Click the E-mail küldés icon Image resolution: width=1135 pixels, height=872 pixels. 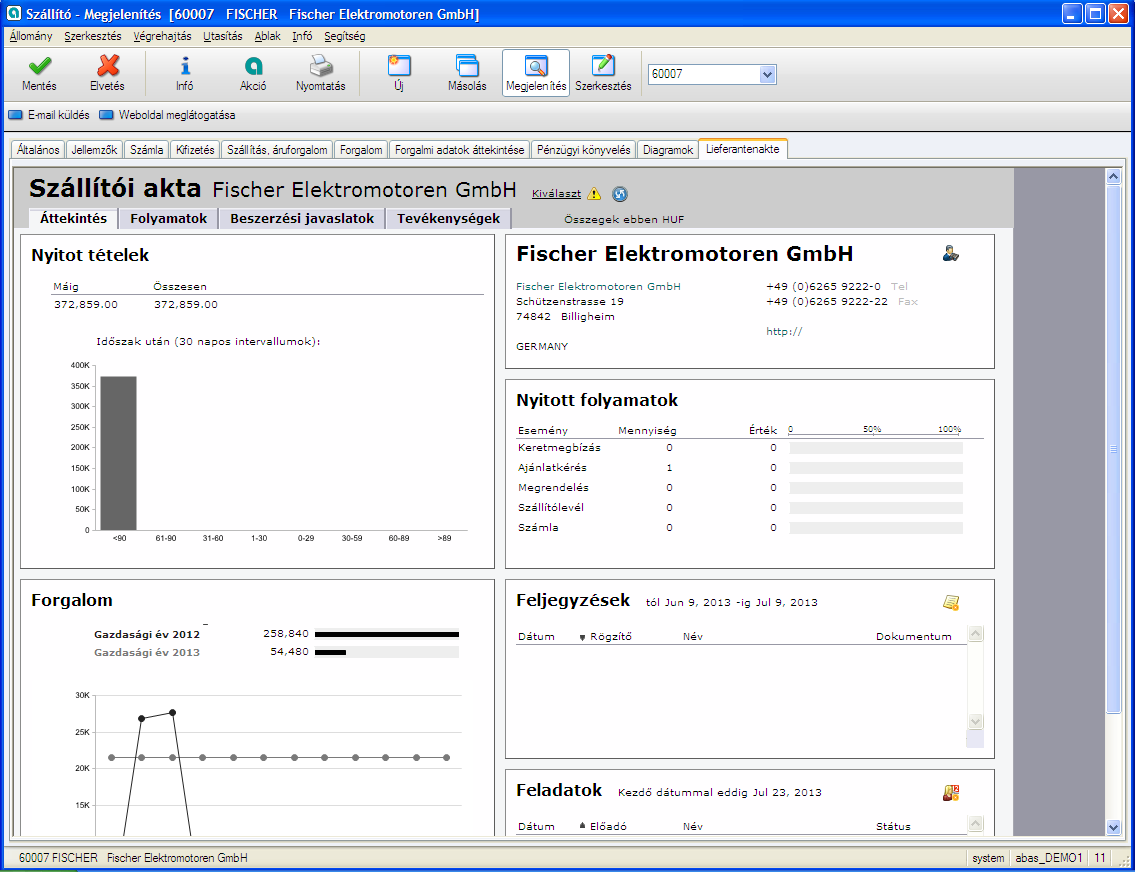tap(15, 115)
